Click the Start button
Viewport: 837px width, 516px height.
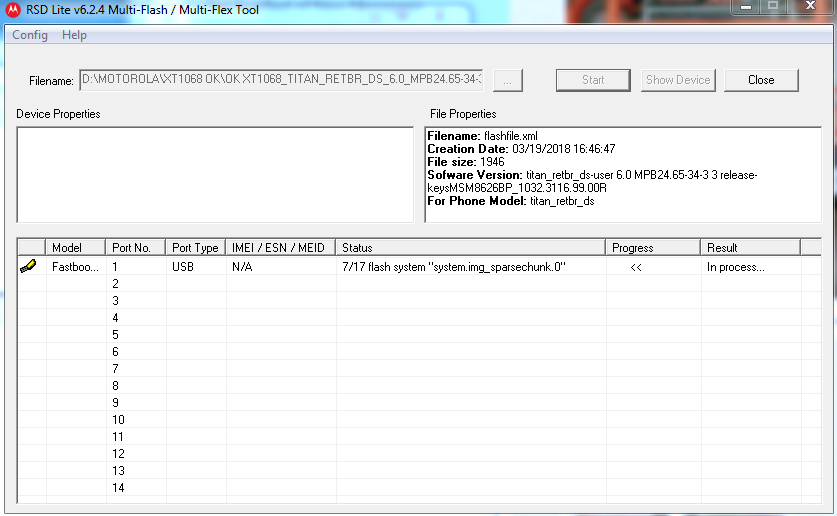(x=593, y=80)
